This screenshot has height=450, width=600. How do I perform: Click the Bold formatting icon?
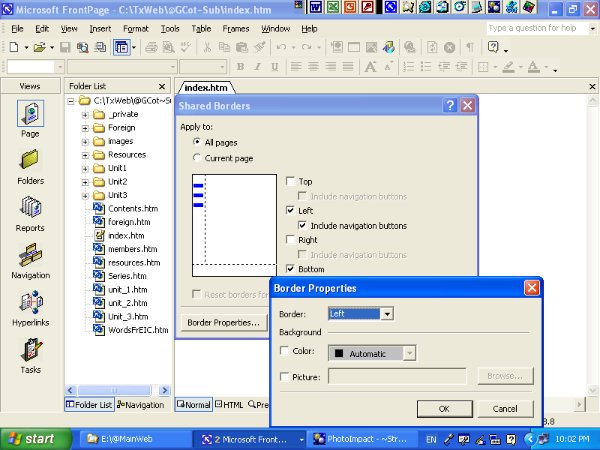coord(240,67)
